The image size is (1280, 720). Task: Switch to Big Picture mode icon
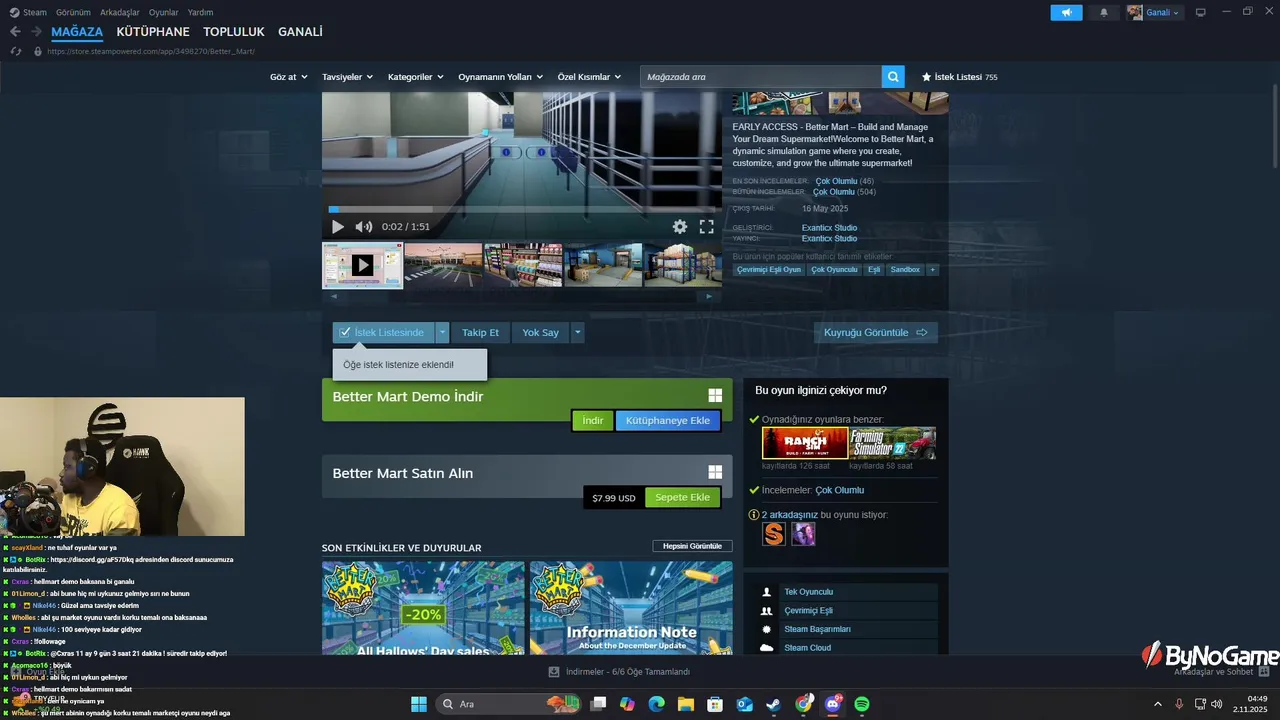coord(1200,13)
